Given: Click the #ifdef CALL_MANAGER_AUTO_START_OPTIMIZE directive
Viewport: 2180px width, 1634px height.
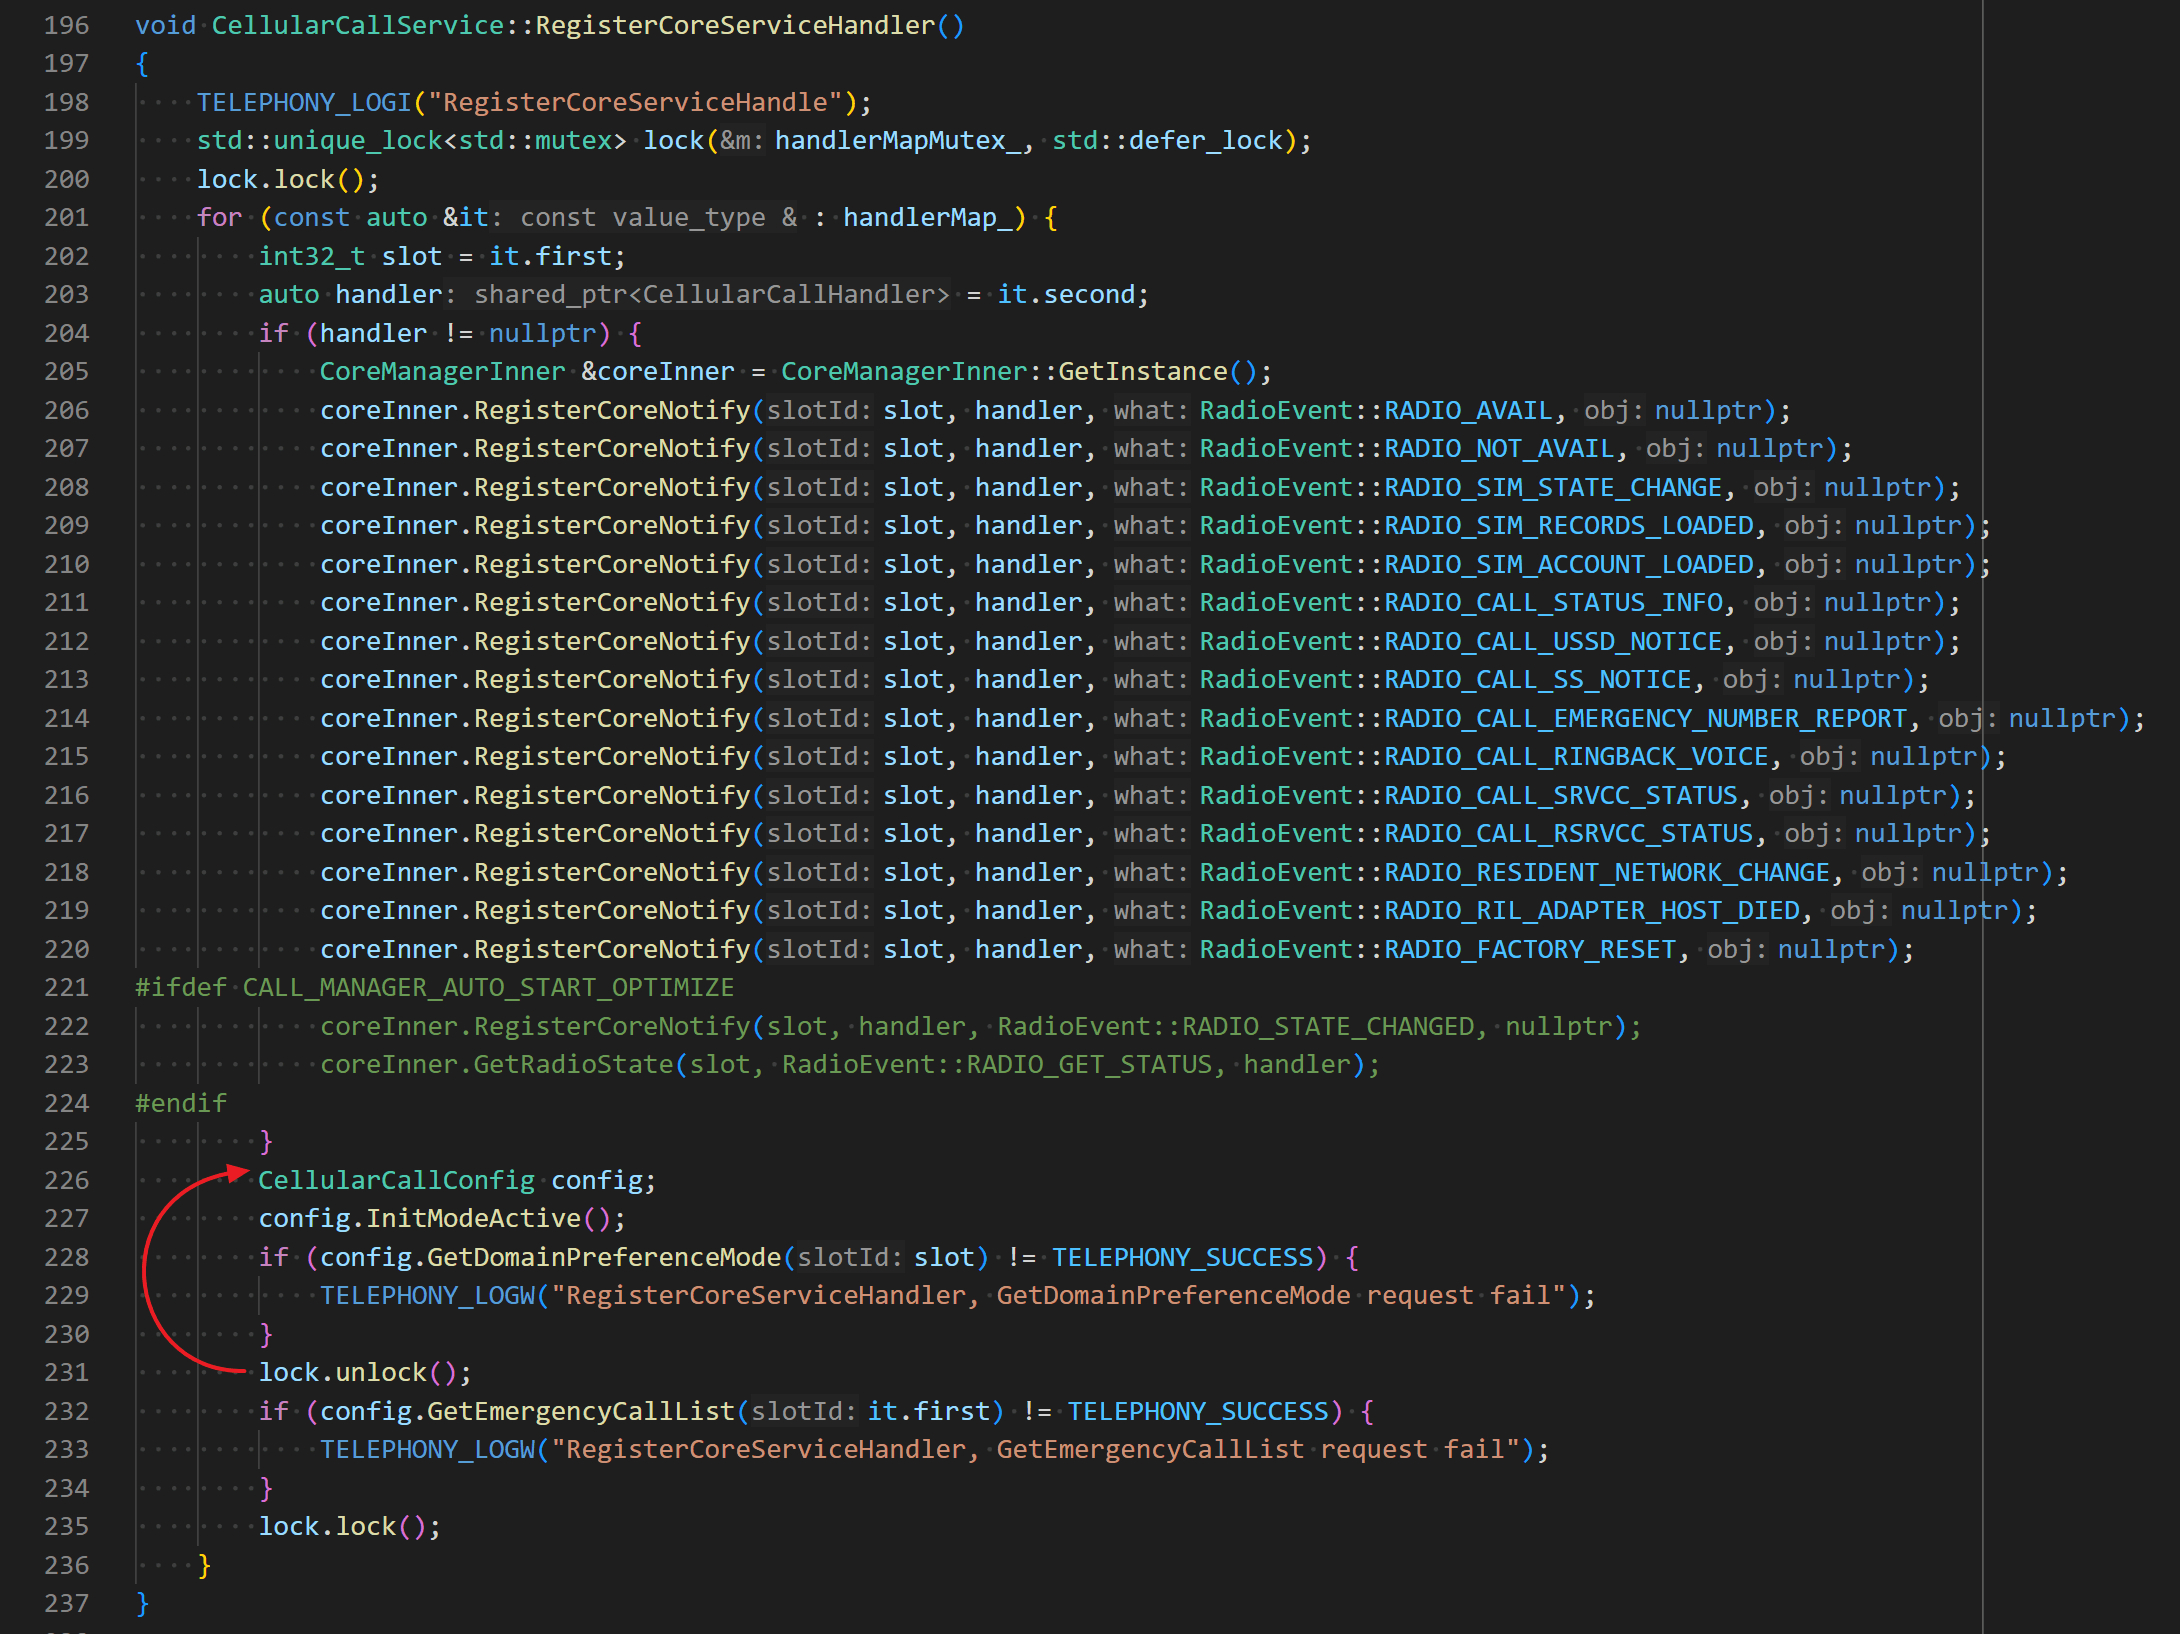Looking at the screenshot, I should click(434, 987).
